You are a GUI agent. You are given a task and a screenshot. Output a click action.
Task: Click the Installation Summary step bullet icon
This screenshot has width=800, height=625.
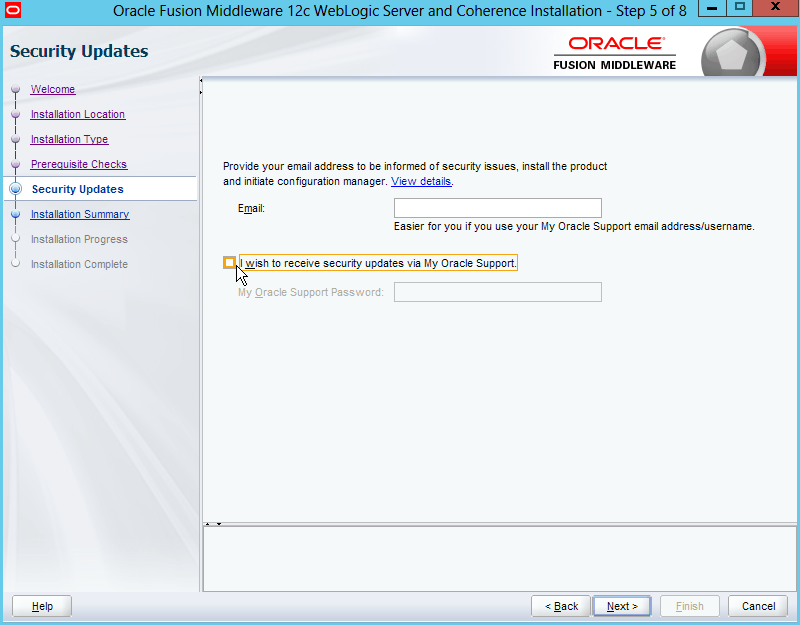point(15,214)
